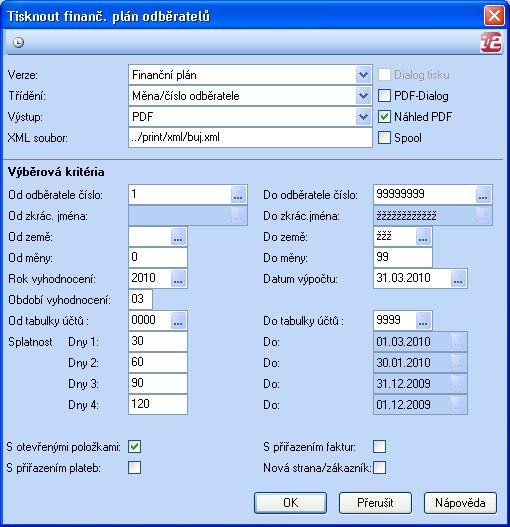The image size is (510, 527).
Task: Click the Splatnost label
Action: (31, 342)
